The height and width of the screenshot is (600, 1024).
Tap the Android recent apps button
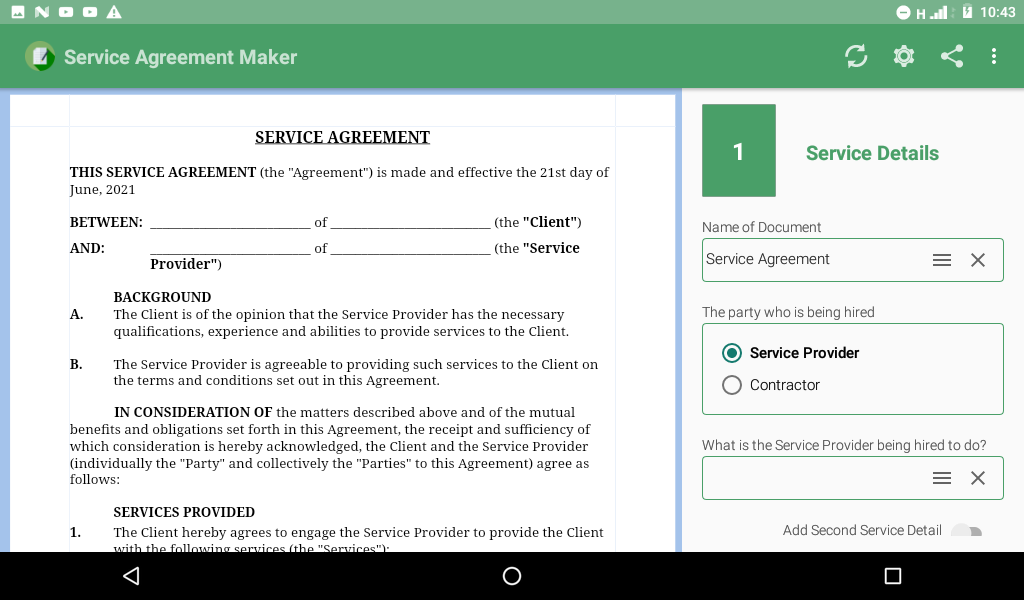pos(893,575)
